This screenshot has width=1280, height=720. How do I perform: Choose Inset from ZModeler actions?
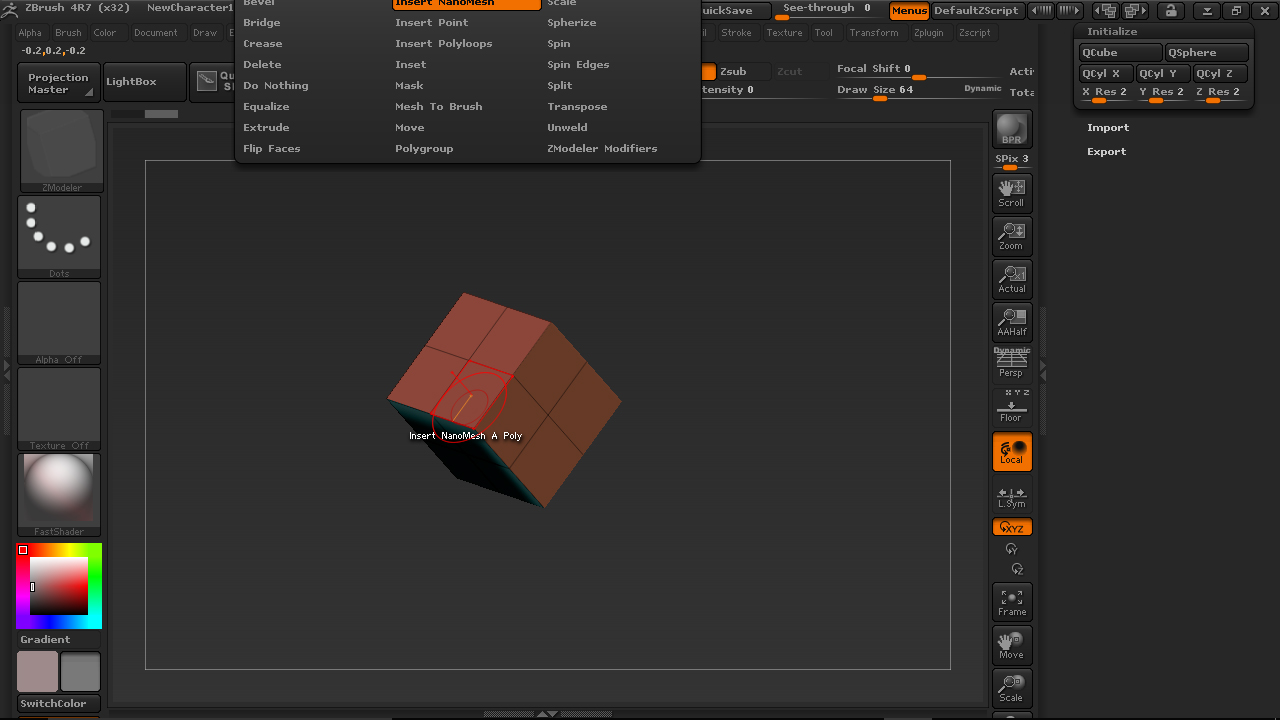click(x=410, y=65)
